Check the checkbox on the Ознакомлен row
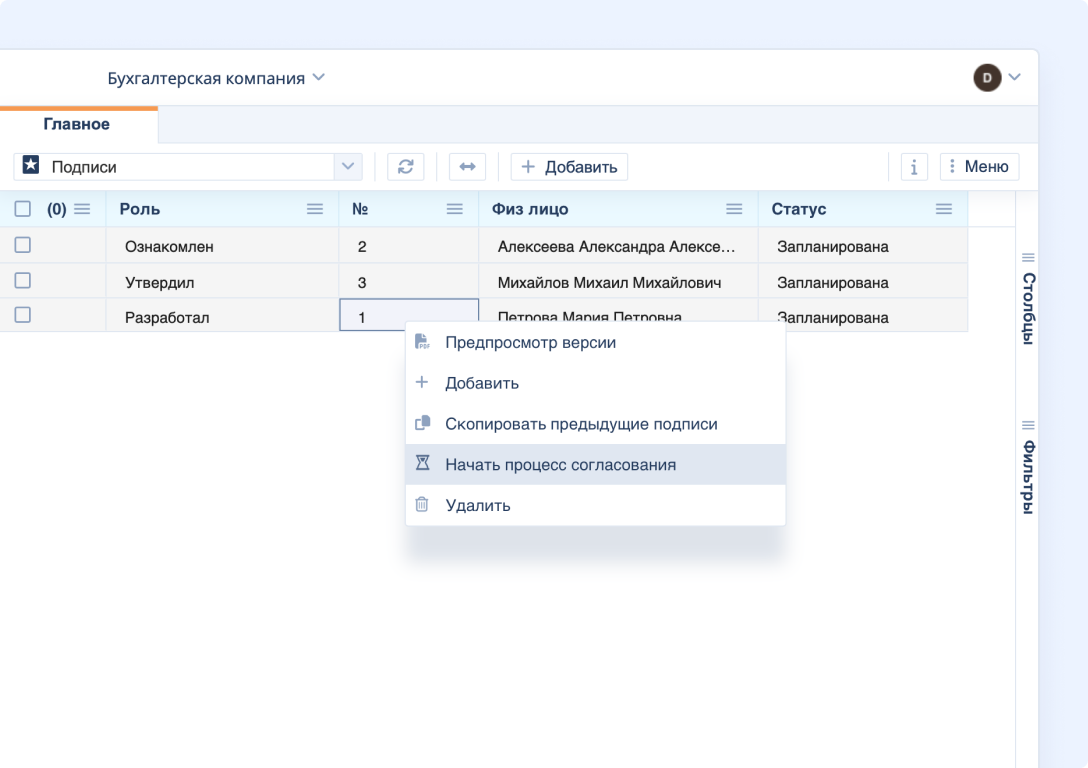This screenshot has width=1088, height=768. pos(22,245)
